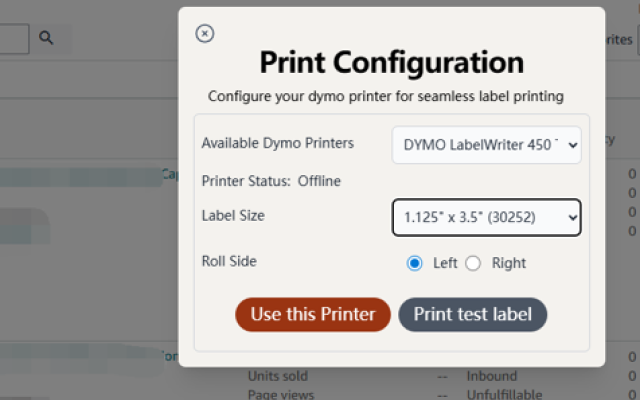Click the Printer Status: Offline text
The image size is (640, 400).
[271, 181]
